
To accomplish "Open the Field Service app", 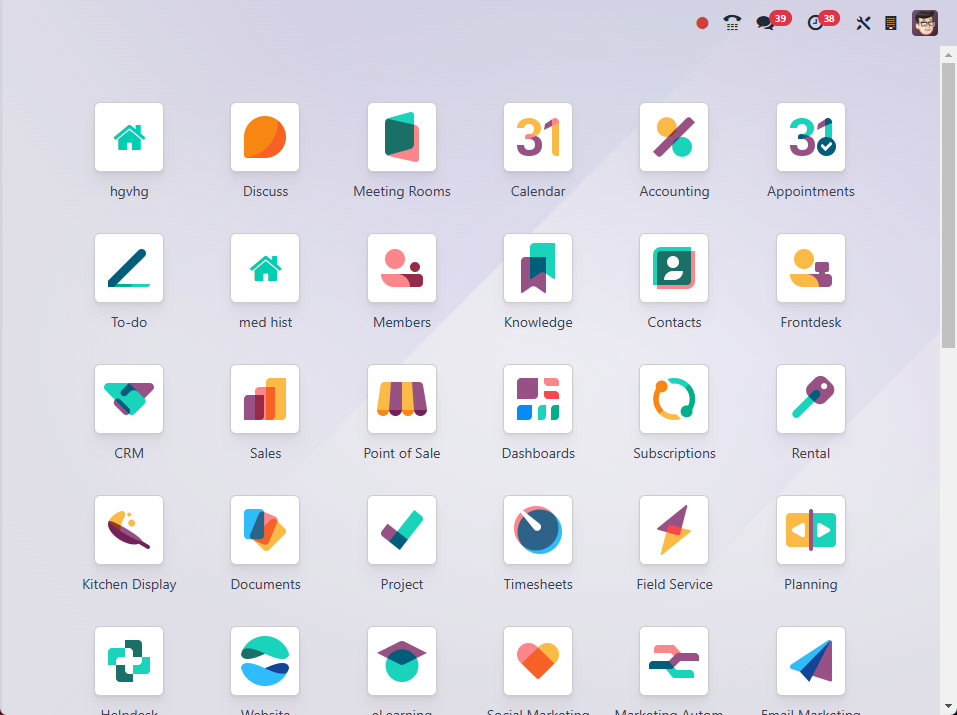I will point(674,530).
